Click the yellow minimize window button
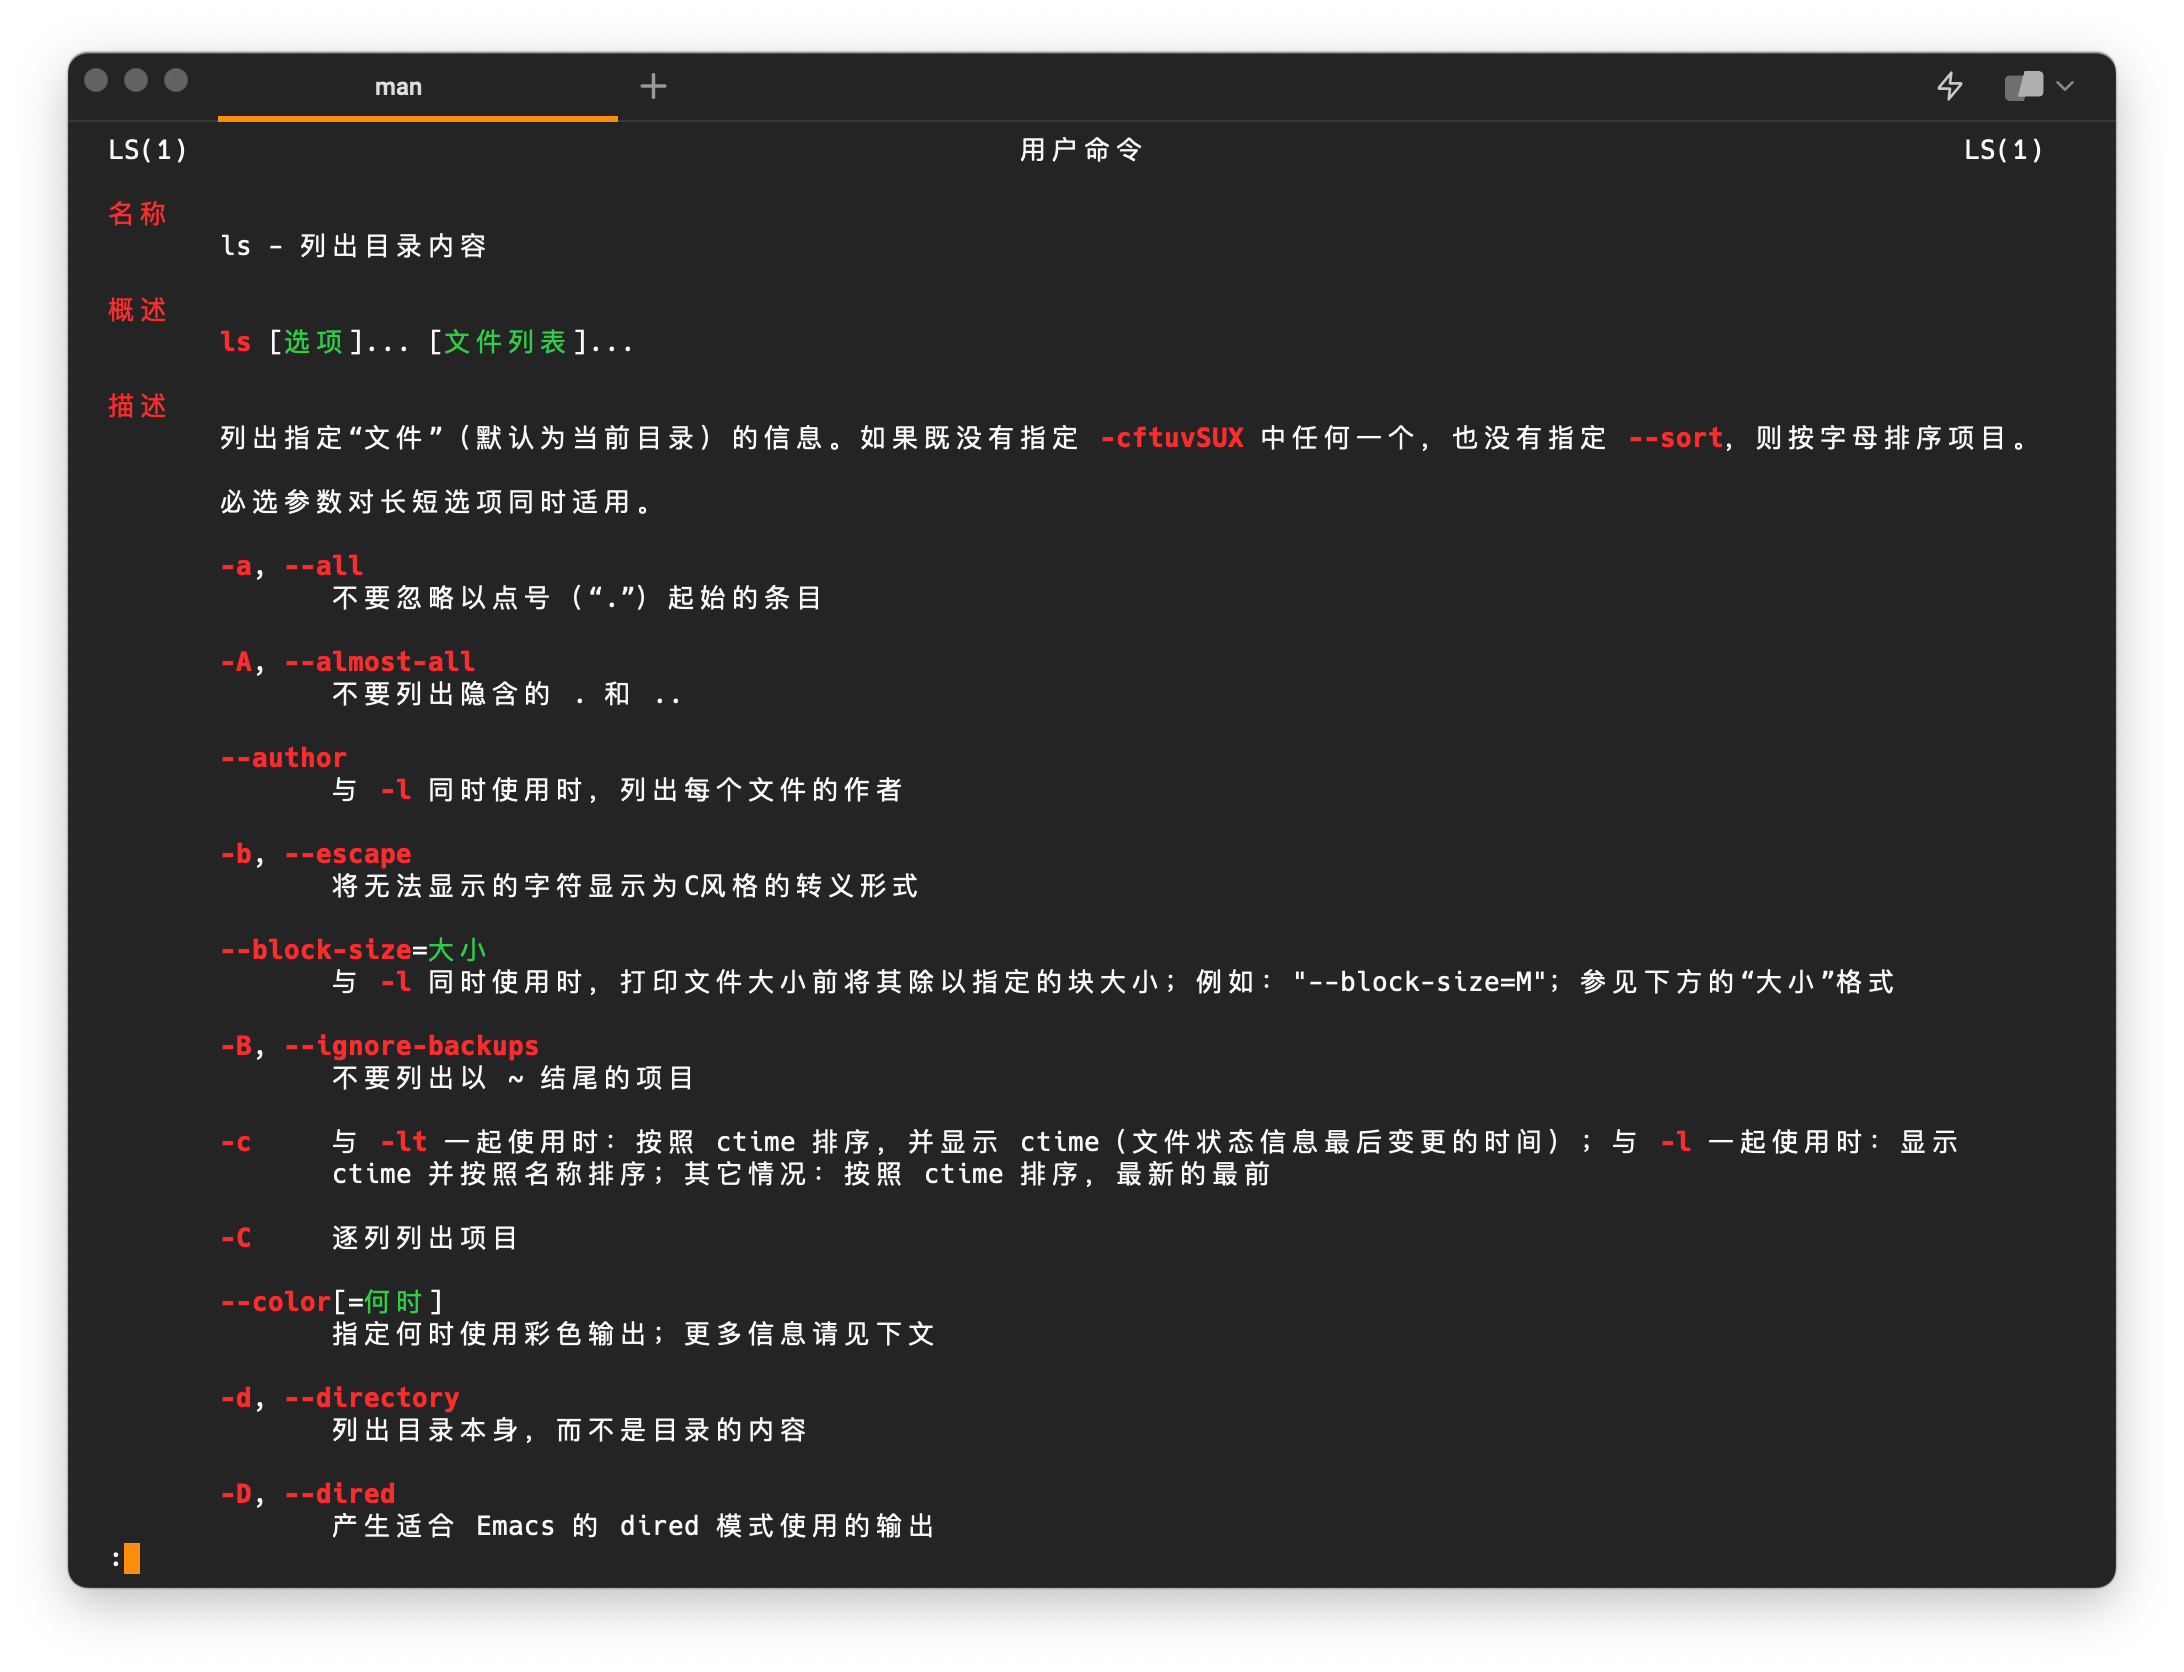Screen dimensions: 2184x1672 (x=136, y=80)
